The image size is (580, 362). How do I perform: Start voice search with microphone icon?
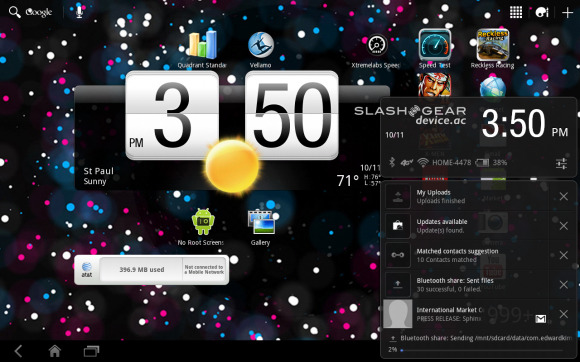coord(79,12)
